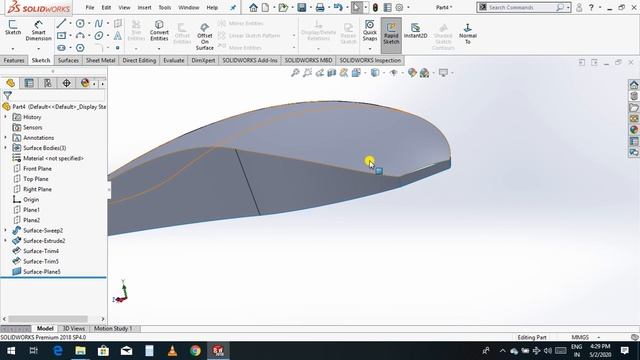Click the Section View icon
Viewport: 640px width, 360px height.
click(x=331, y=73)
